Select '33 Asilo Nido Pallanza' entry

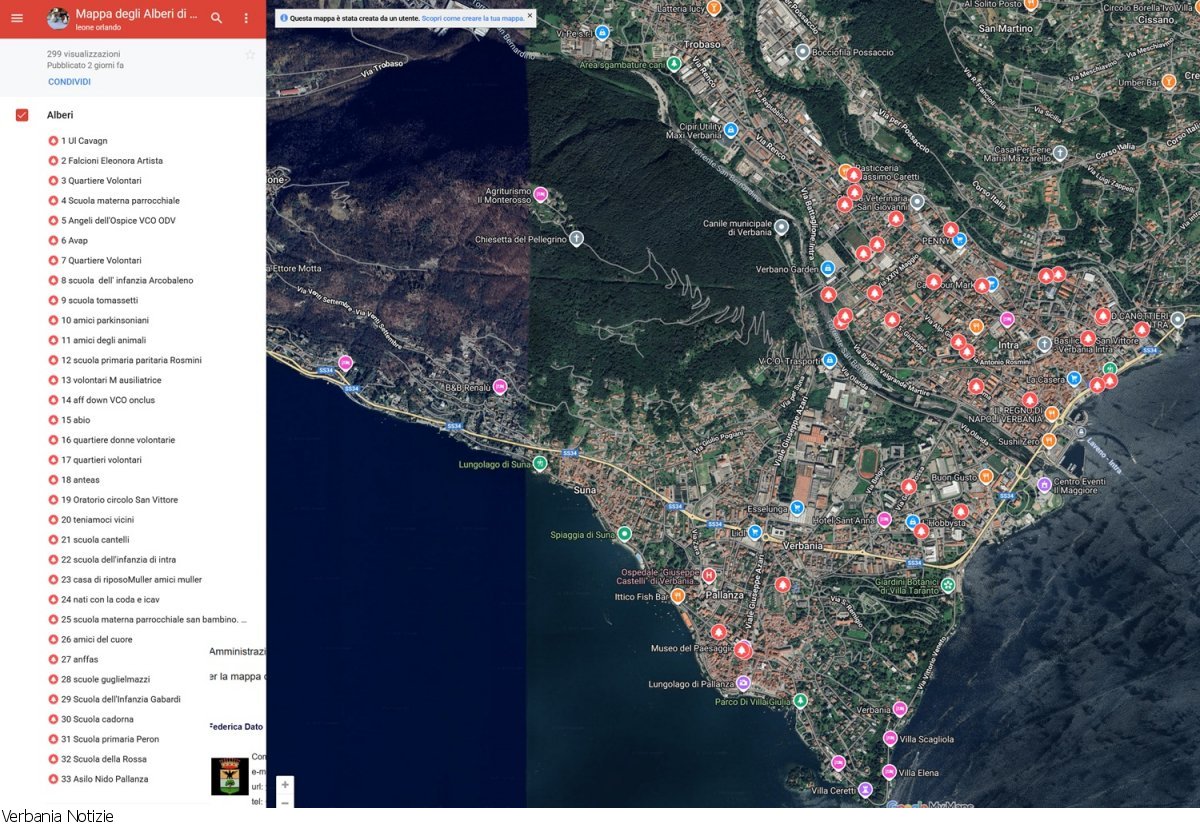coord(104,779)
